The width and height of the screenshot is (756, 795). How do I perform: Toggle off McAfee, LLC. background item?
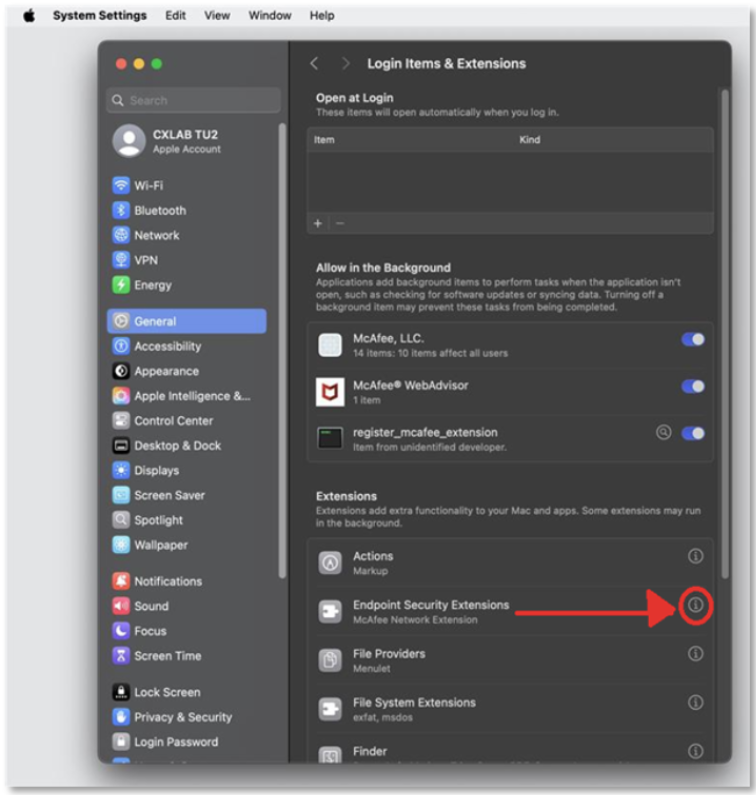692,340
